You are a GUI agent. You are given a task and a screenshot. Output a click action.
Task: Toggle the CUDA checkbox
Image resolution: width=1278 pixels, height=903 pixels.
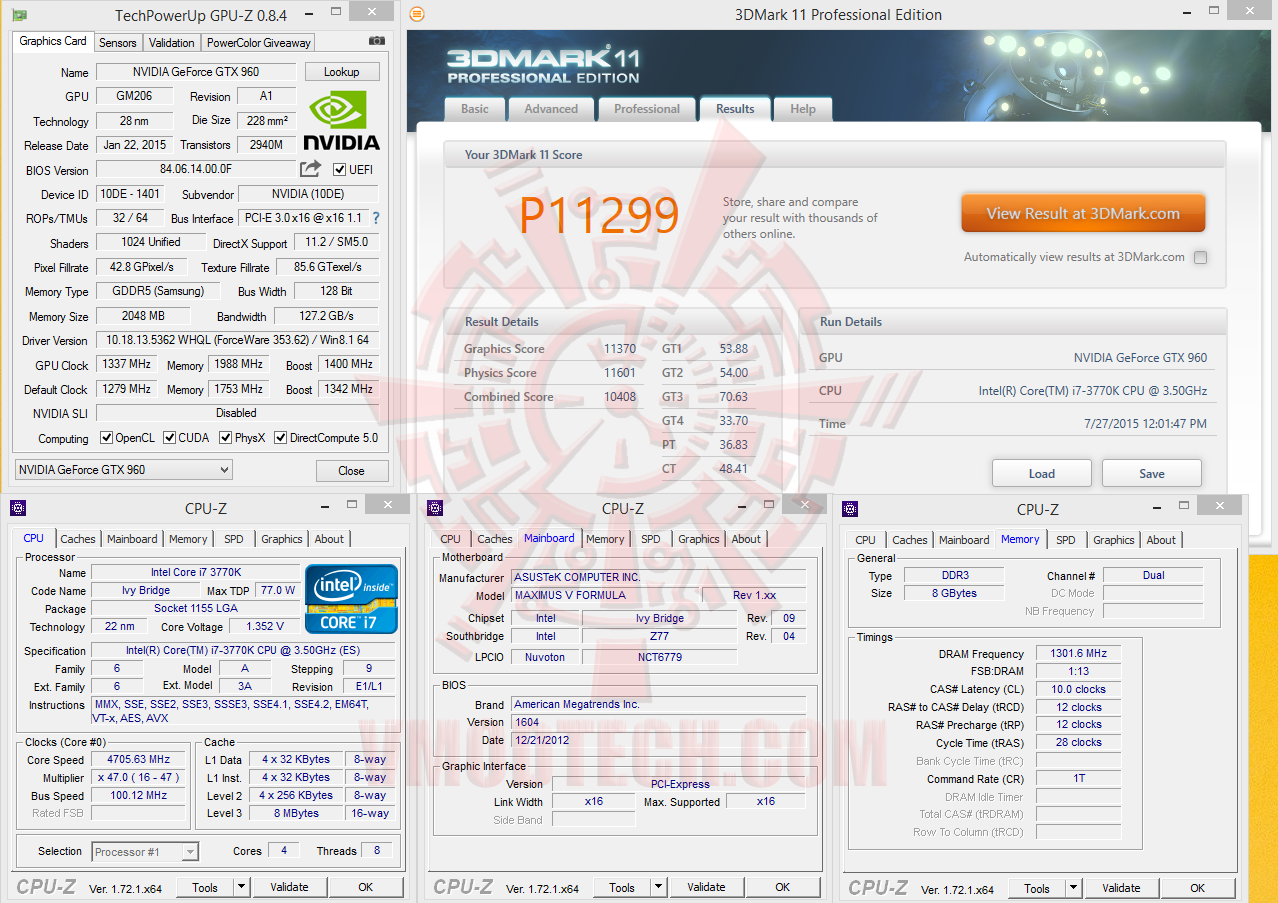170,438
